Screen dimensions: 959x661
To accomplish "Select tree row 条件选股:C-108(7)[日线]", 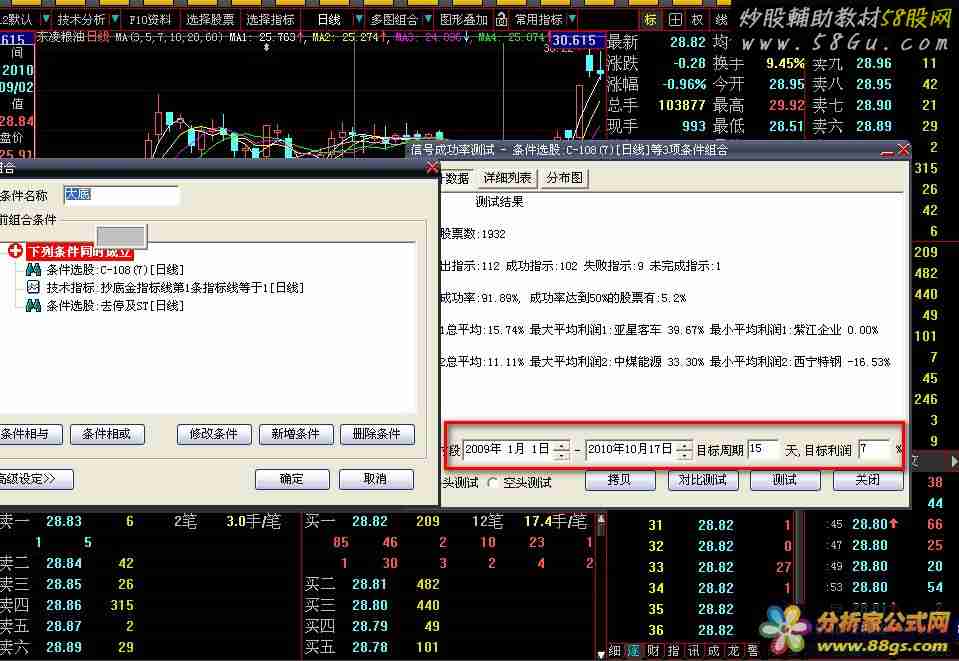I will point(115,270).
